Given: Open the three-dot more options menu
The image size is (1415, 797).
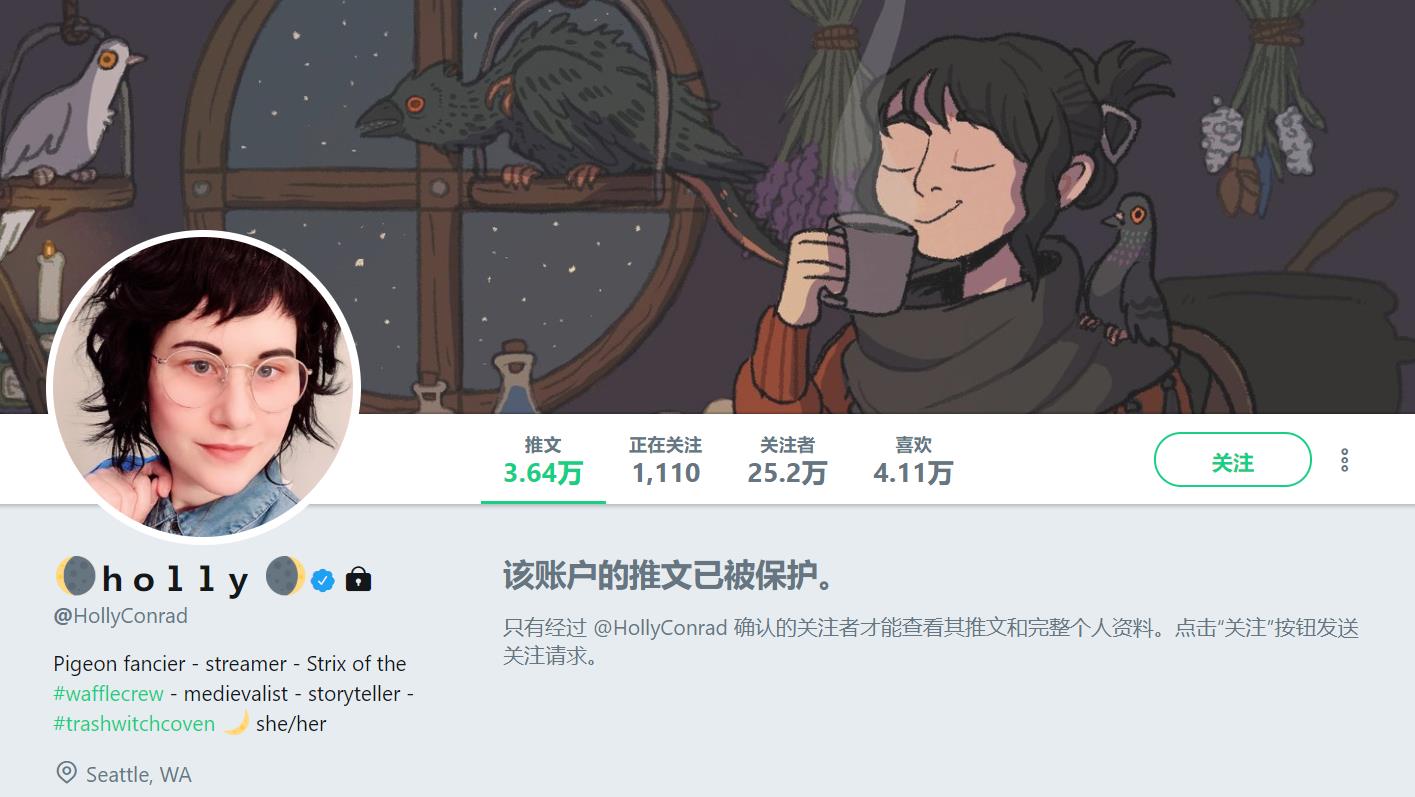Looking at the screenshot, I should 1344,460.
